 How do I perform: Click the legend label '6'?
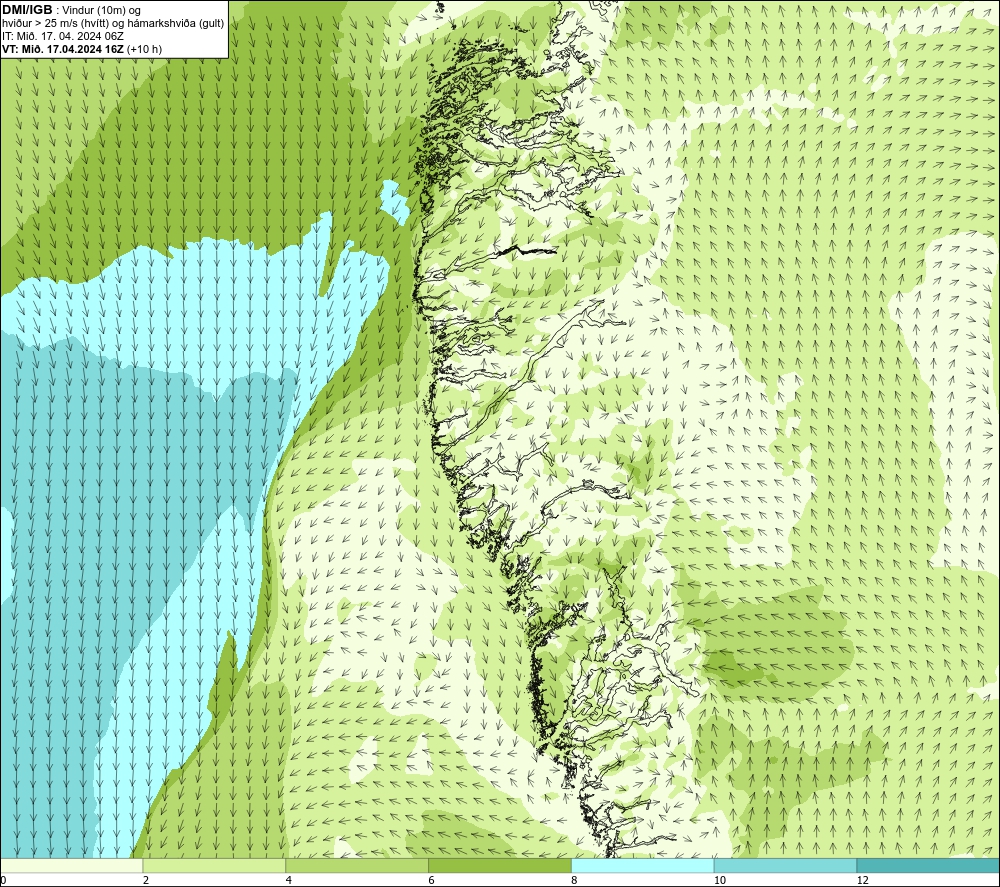(x=432, y=880)
